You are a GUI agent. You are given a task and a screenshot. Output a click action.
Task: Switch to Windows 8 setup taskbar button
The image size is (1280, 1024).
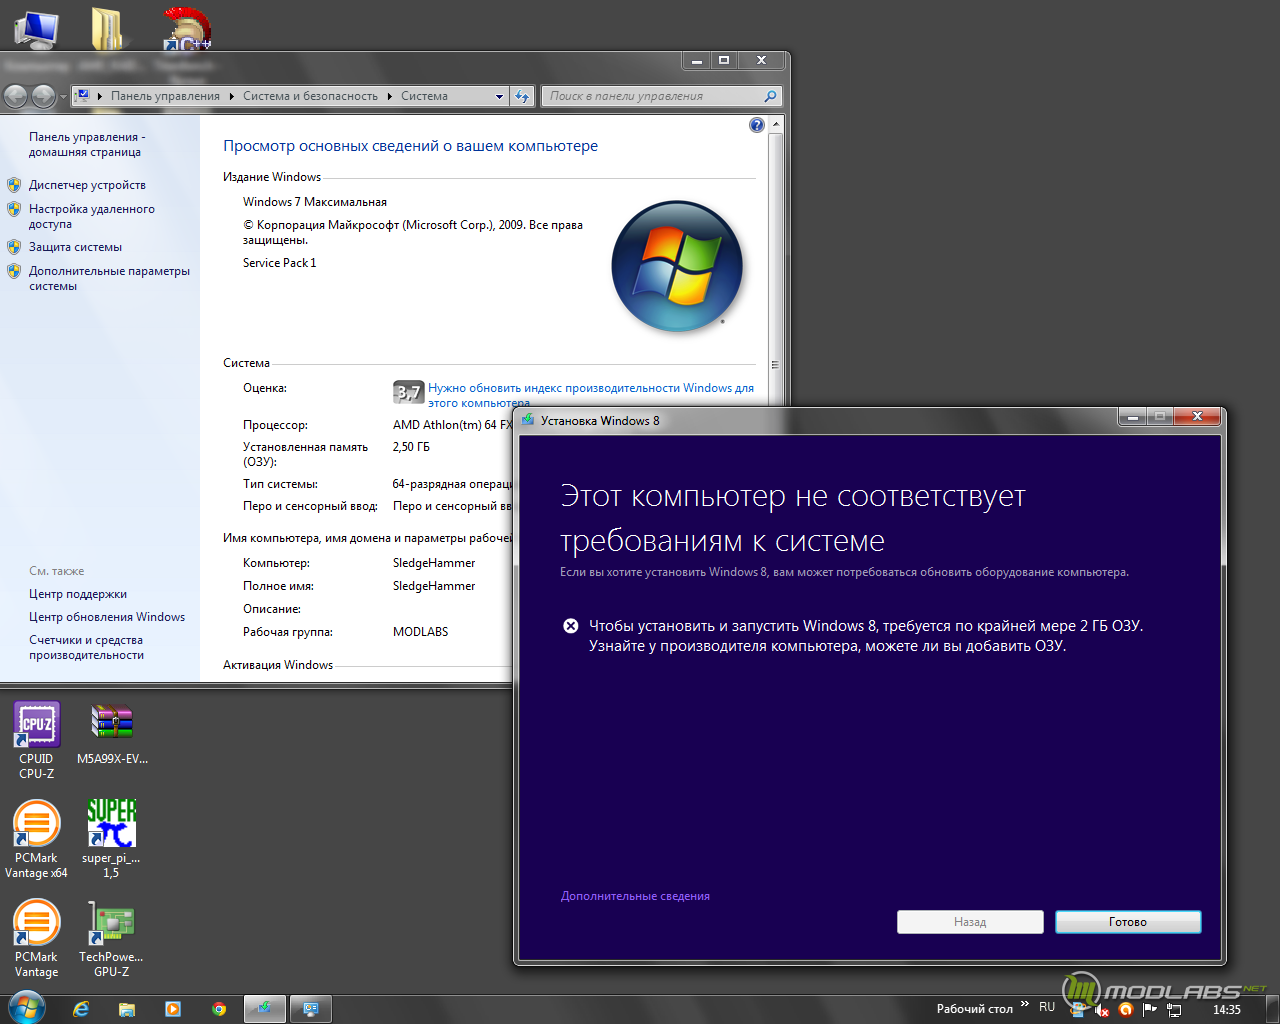click(x=265, y=1009)
